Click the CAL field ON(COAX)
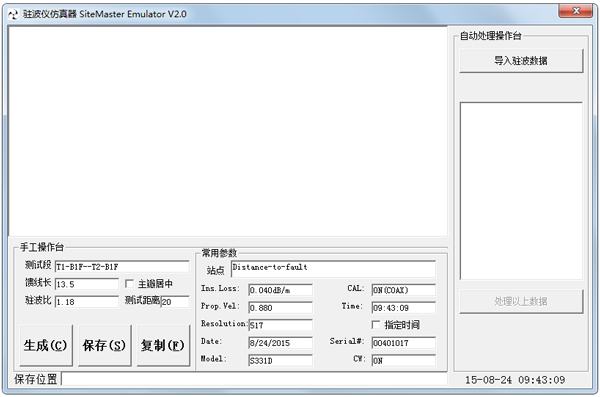600x397 pixels. pos(404,290)
